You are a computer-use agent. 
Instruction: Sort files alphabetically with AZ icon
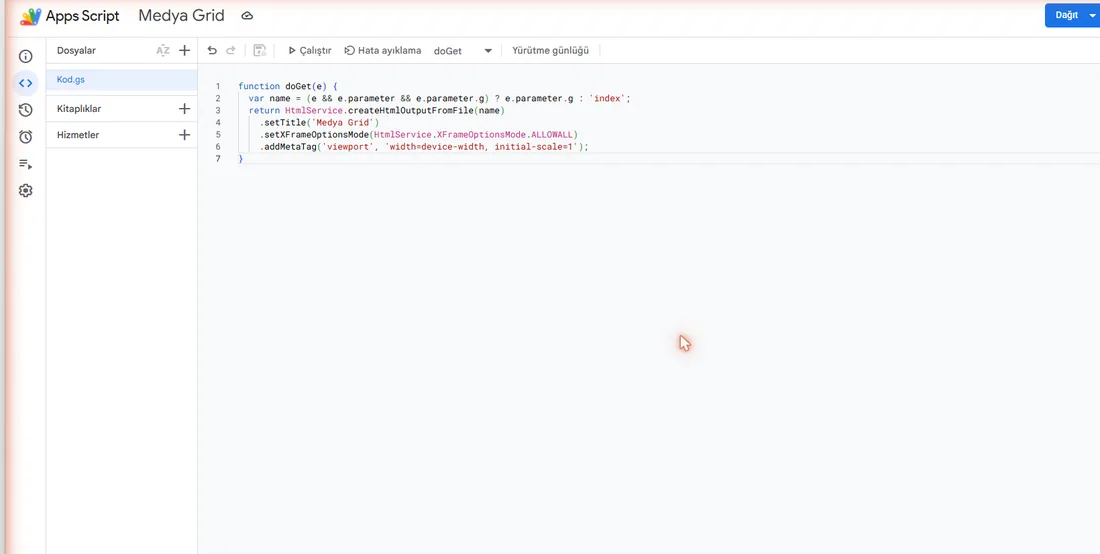[x=163, y=50]
